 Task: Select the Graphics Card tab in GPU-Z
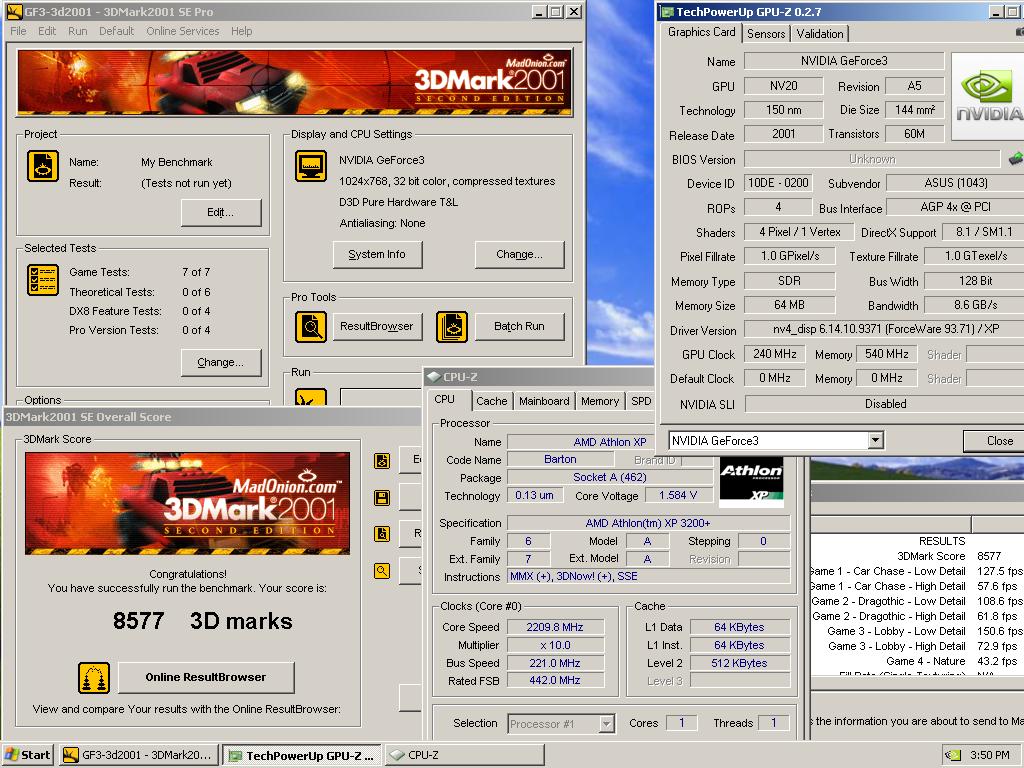click(x=701, y=32)
